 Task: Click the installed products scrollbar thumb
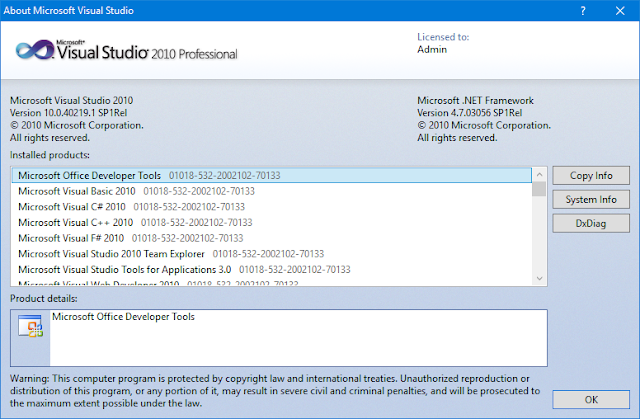click(x=539, y=189)
